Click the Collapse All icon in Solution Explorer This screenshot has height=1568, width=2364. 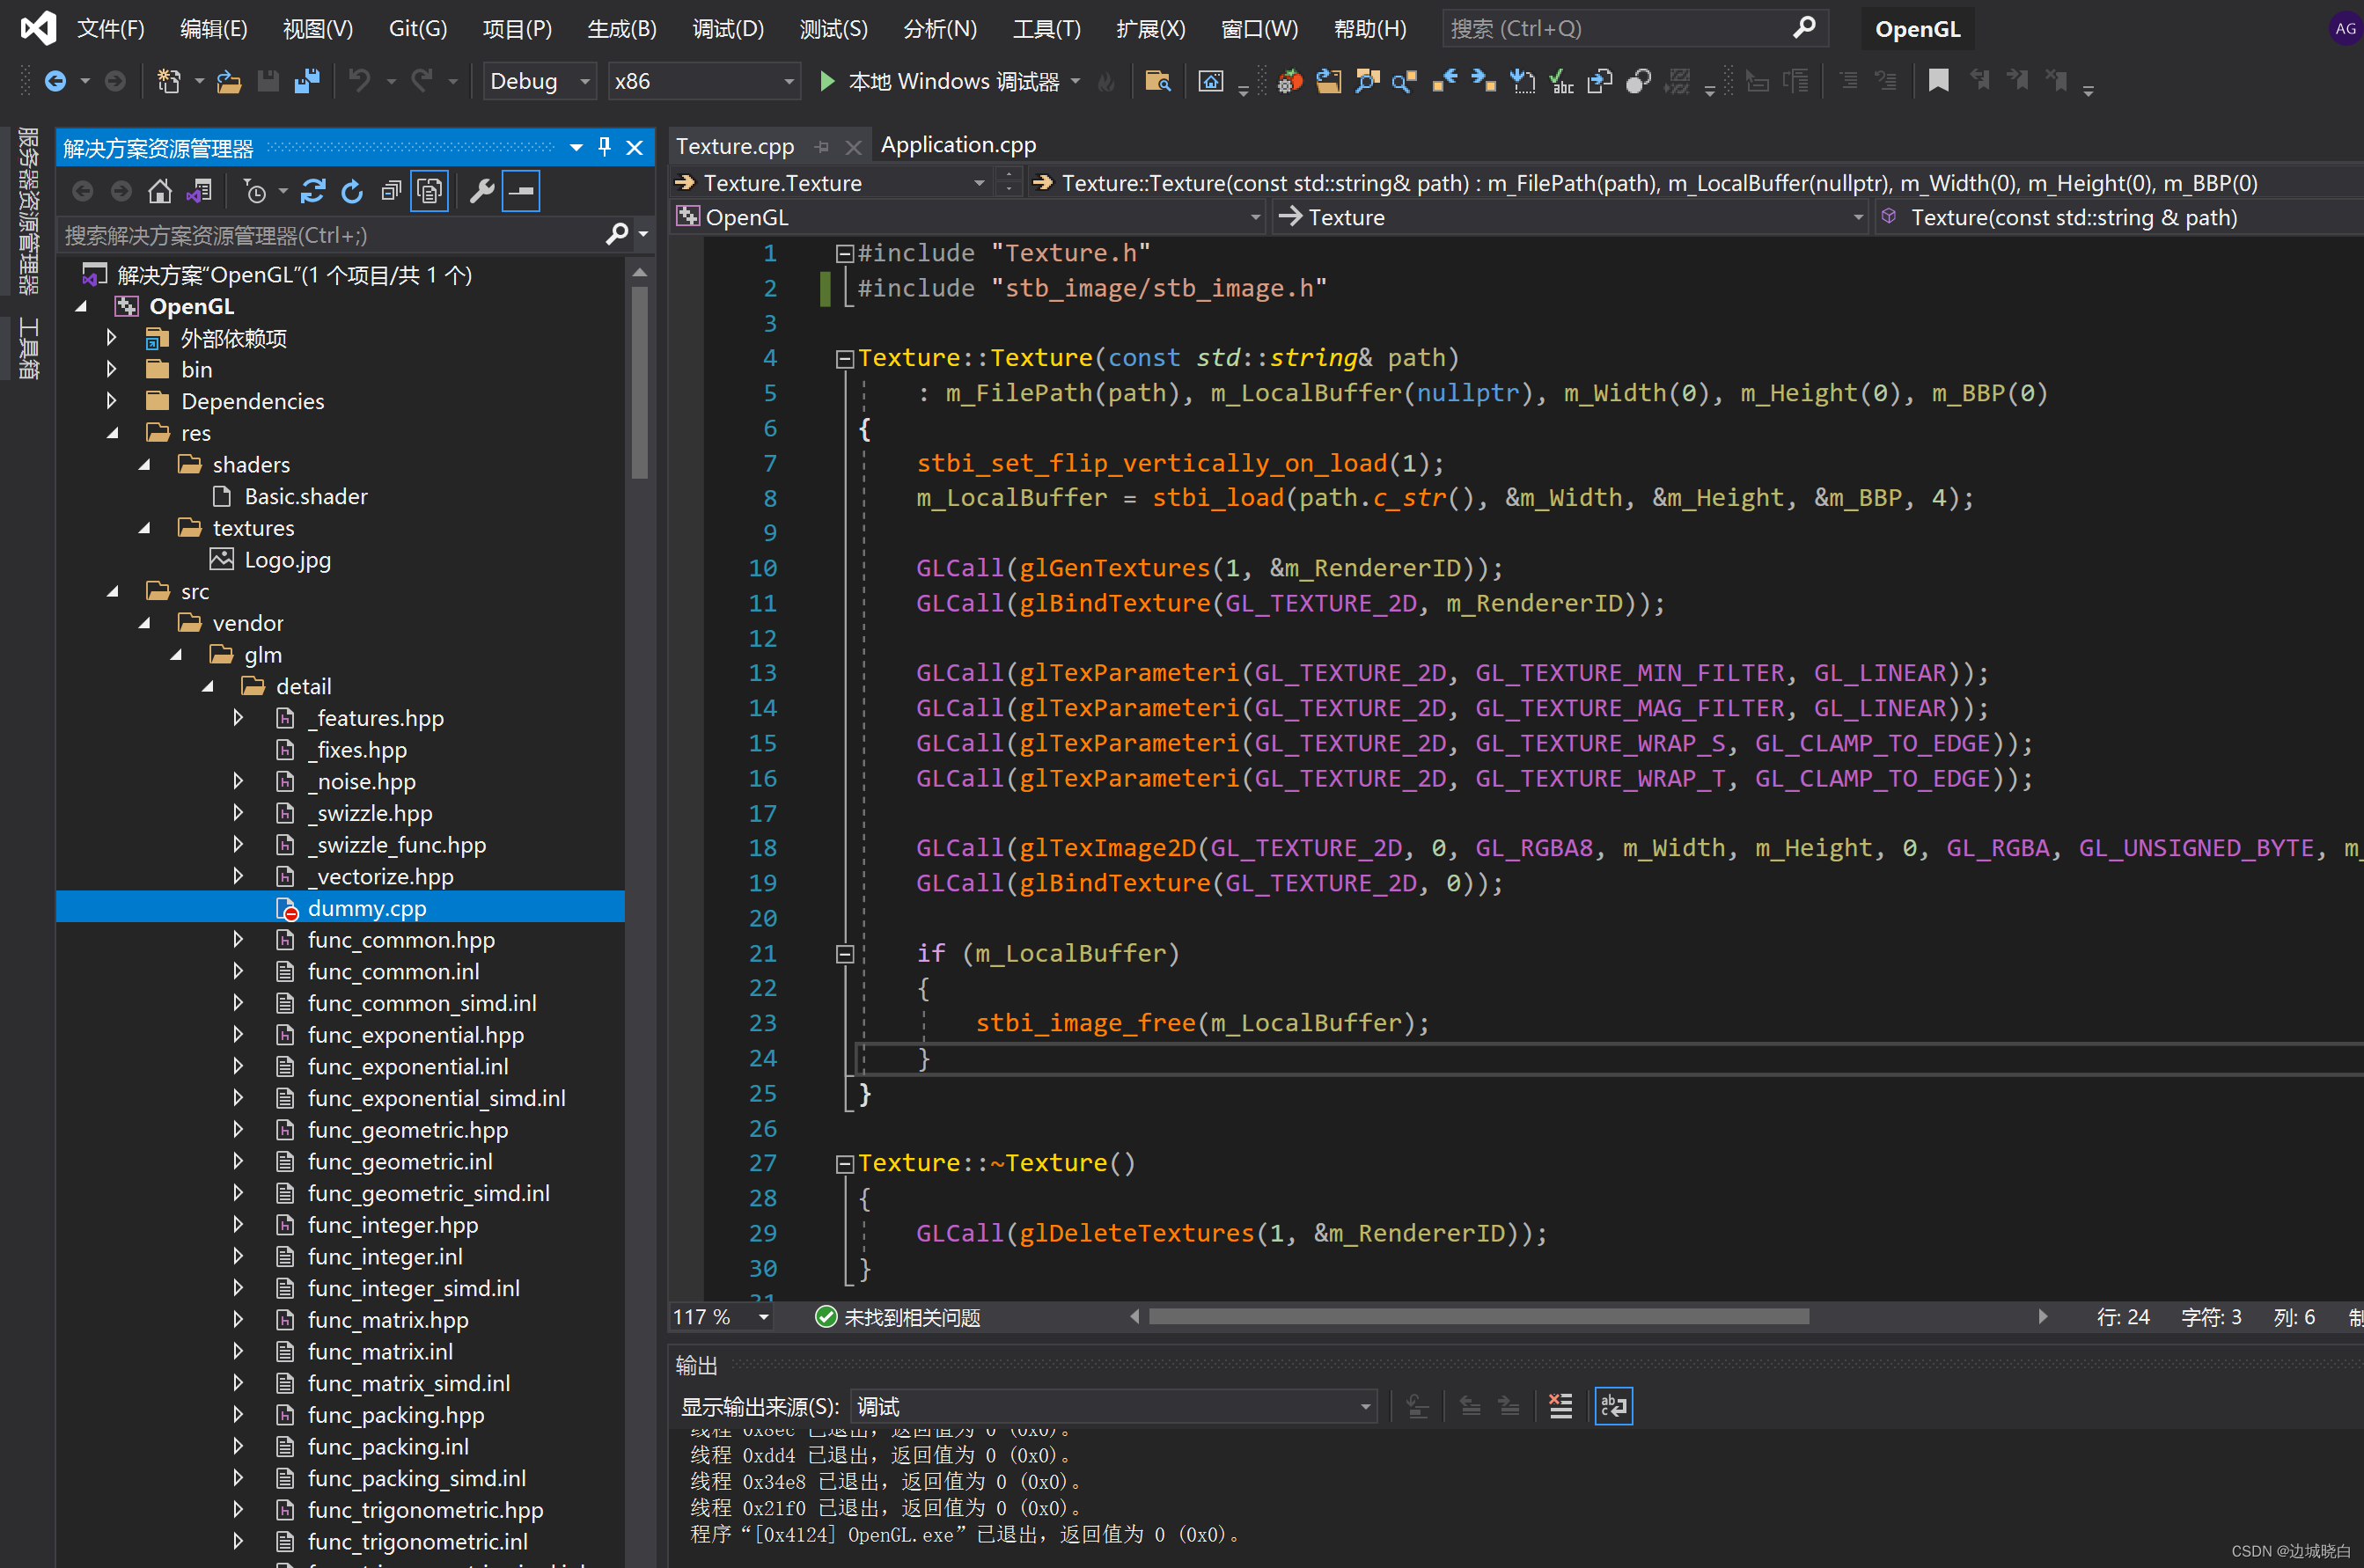(391, 191)
